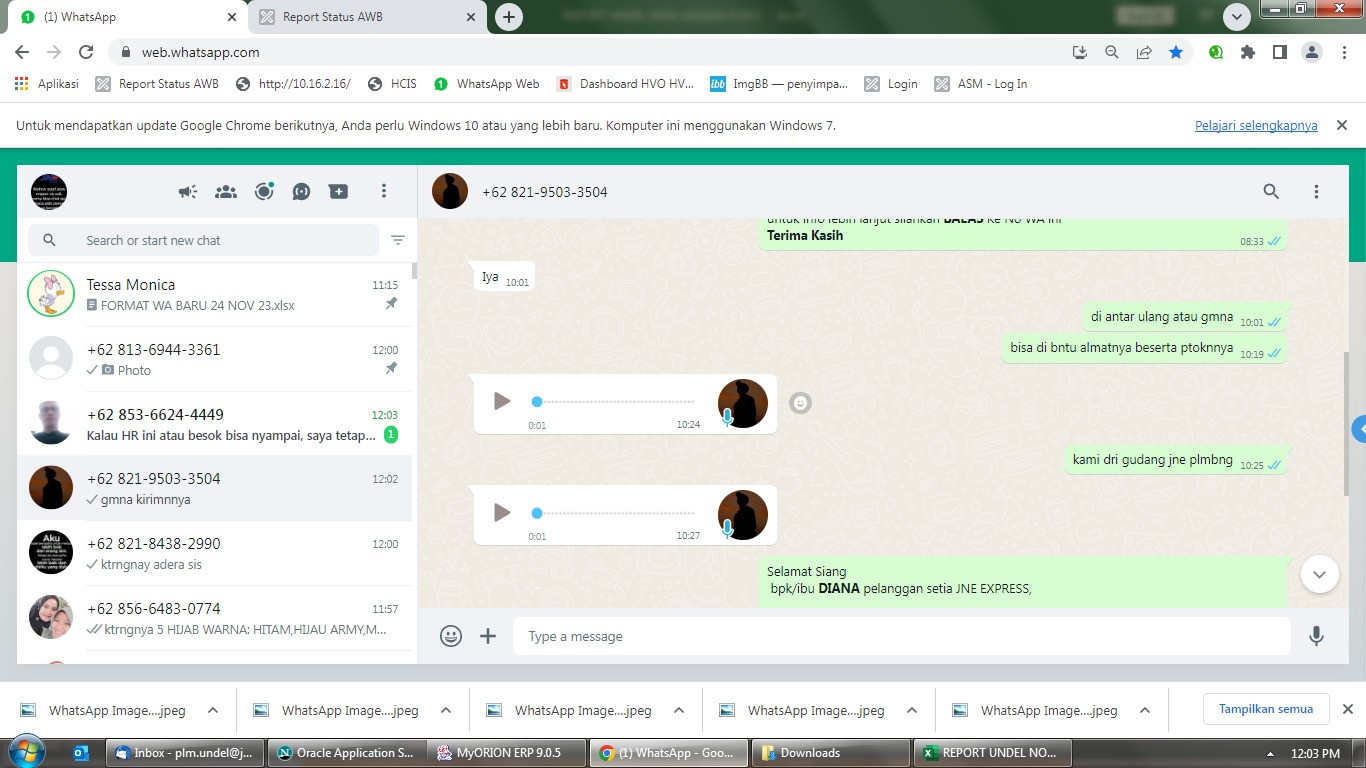Open chat with +62 813-6944-3361

pyautogui.click(x=214, y=359)
